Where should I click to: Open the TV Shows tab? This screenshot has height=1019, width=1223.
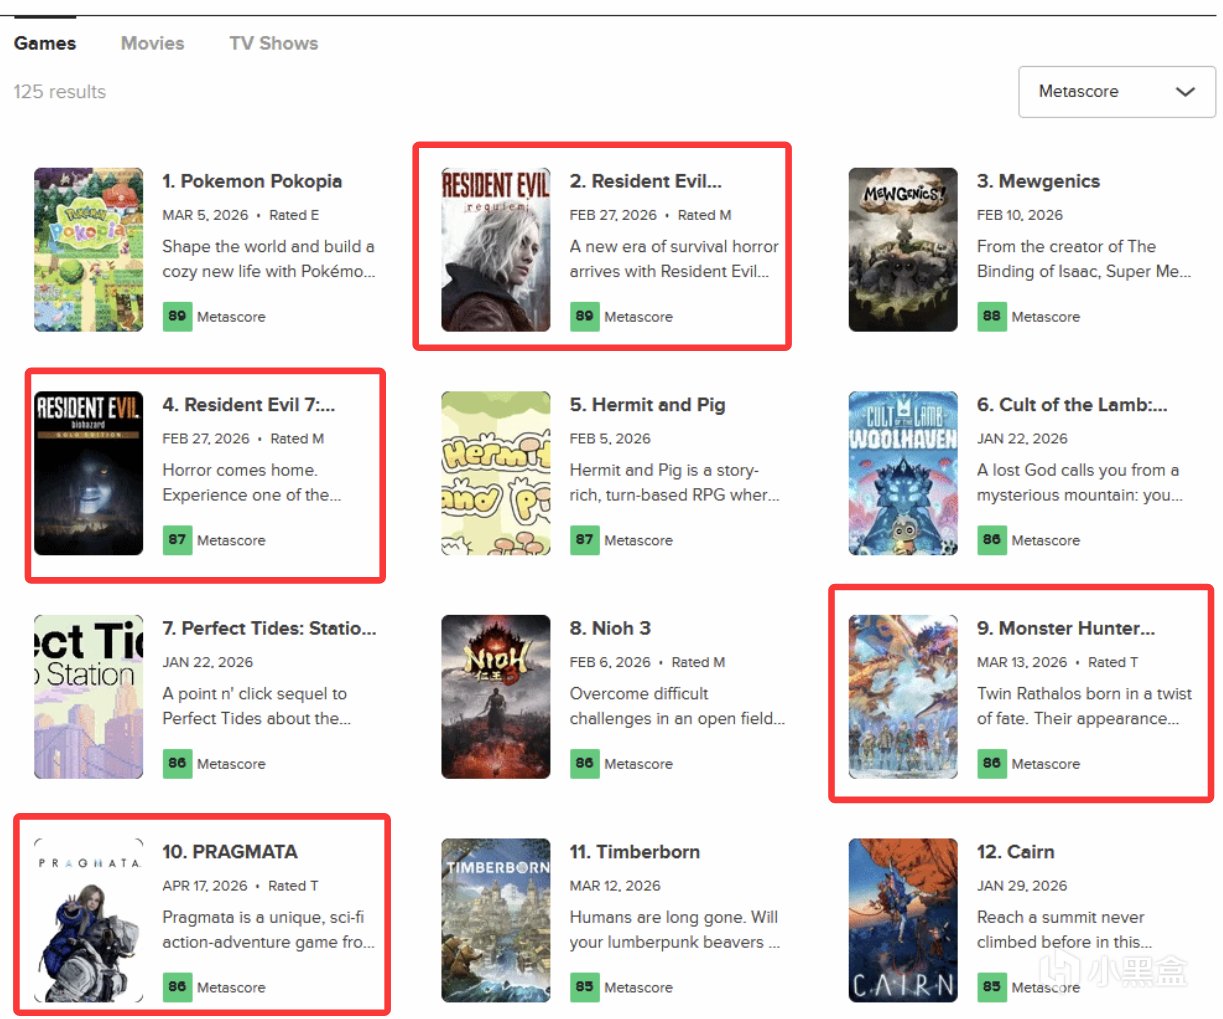[x=273, y=43]
